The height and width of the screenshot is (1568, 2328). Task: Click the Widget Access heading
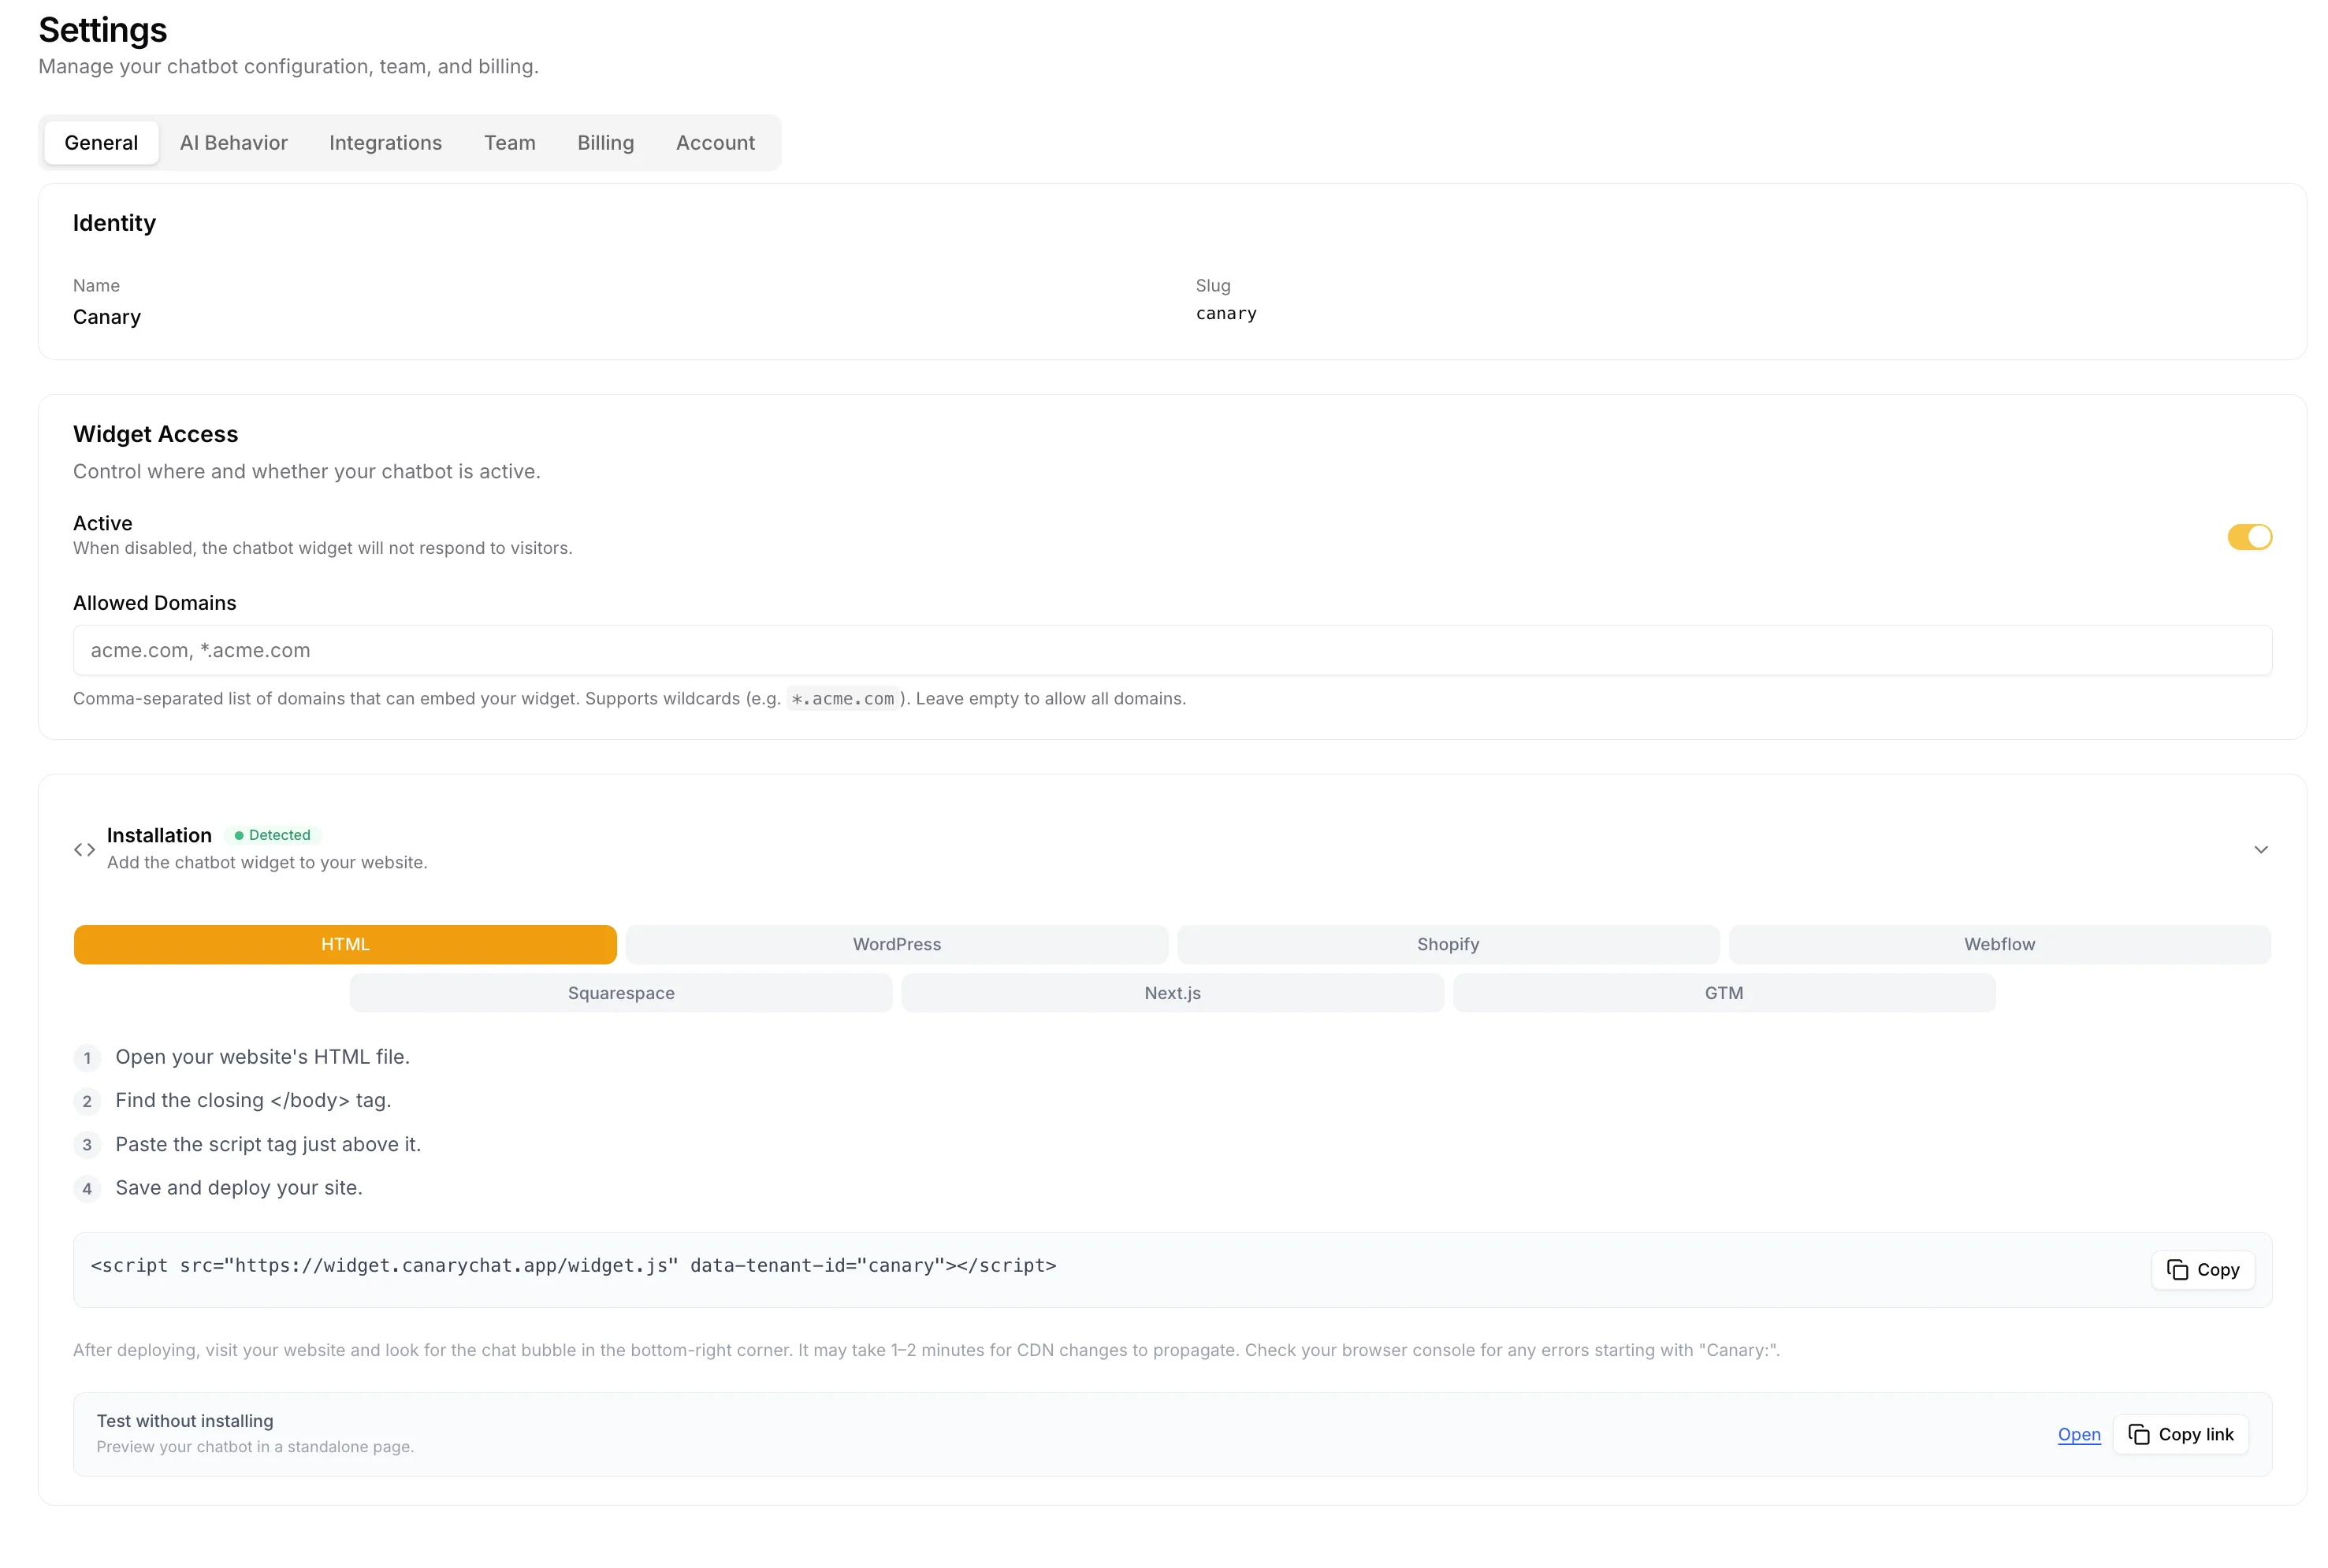click(x=155, y=434)
